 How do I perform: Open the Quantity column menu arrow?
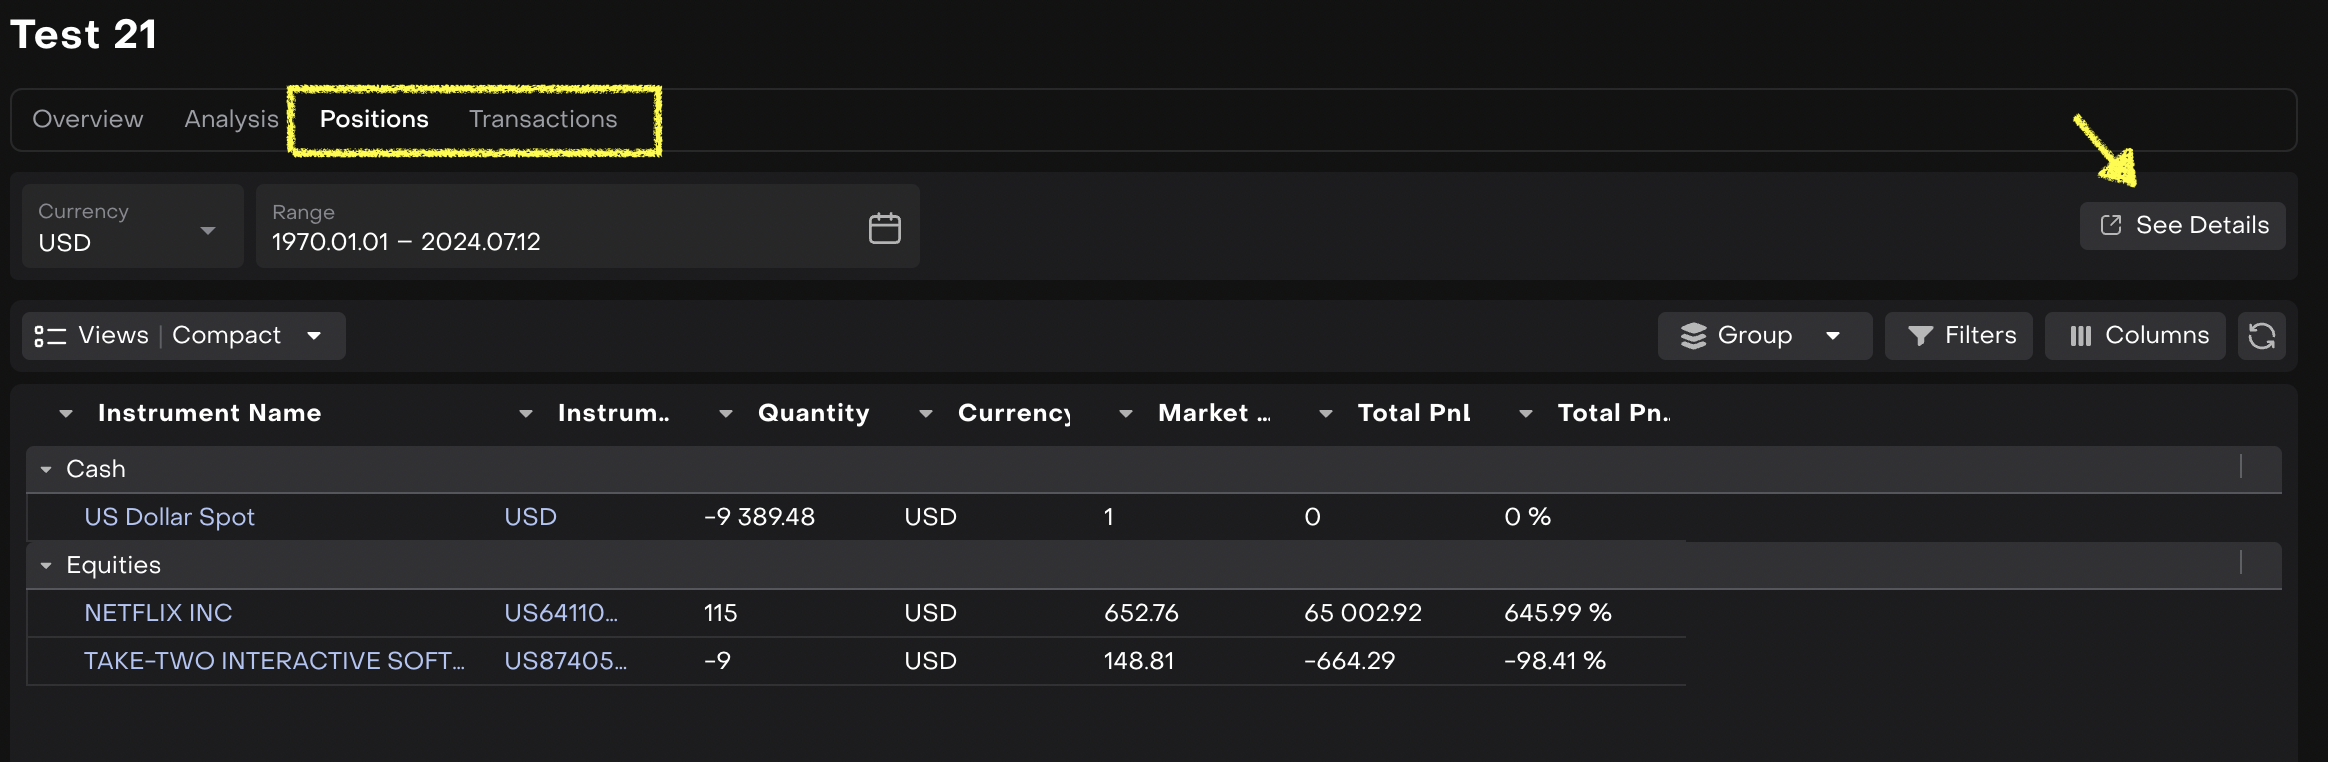726,414
